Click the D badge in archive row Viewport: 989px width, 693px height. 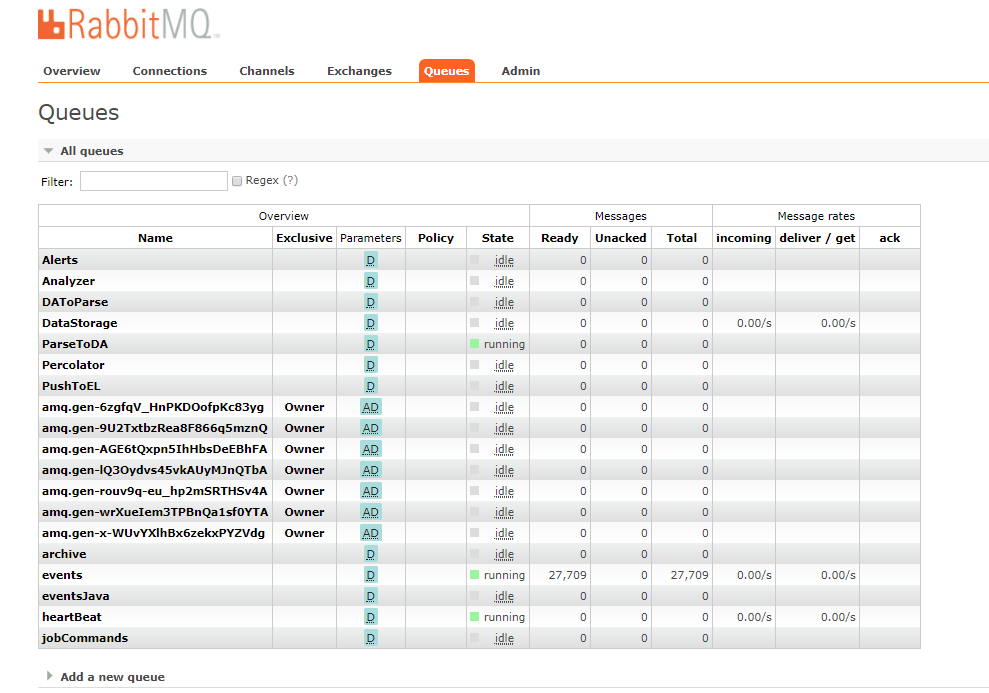371,554
